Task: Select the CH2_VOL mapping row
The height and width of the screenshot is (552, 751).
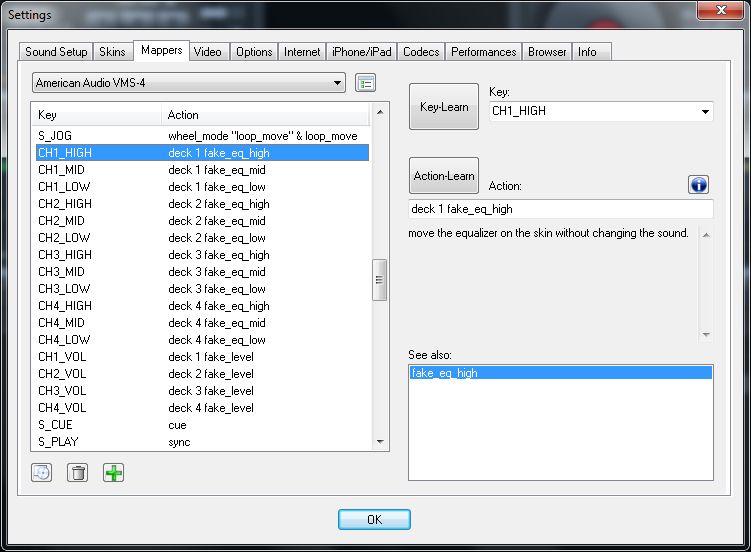Action: (x=200, y=374)
